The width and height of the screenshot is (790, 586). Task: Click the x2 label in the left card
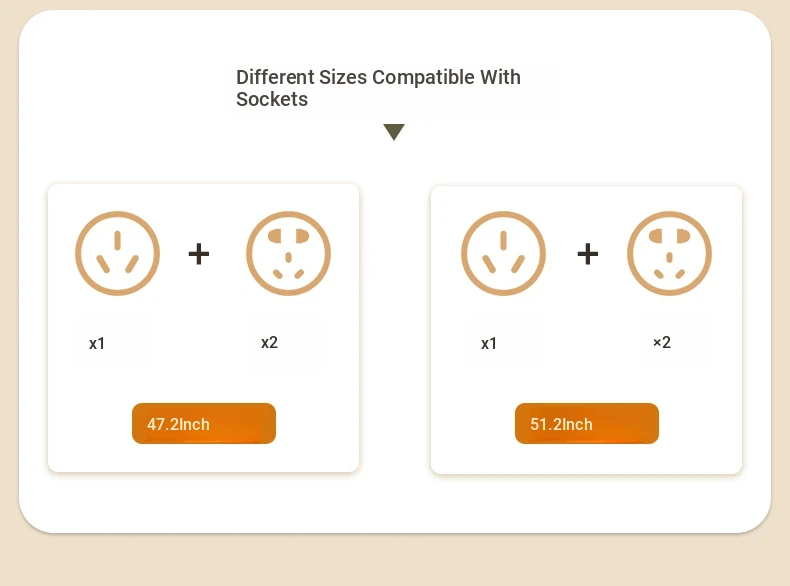tap(269, 343)
